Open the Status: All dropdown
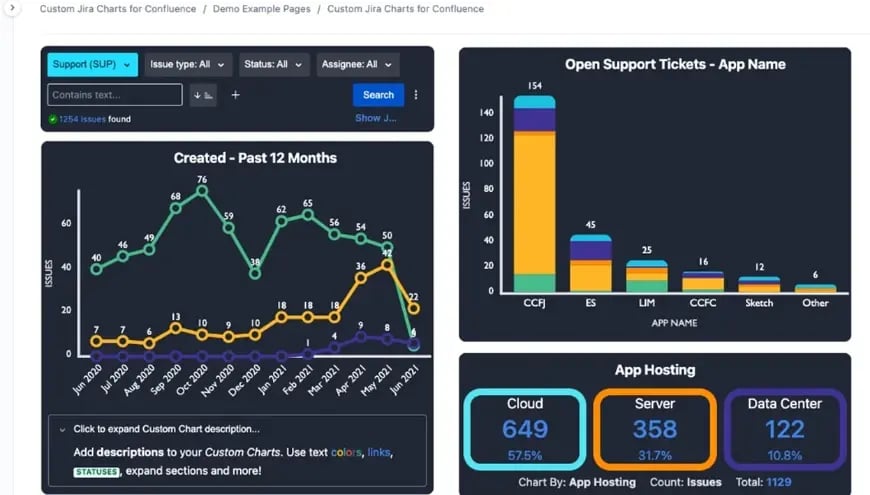Image resolution: width=870 pixels, height=495 pixels. pyautogui.click(x=274, y=64)
